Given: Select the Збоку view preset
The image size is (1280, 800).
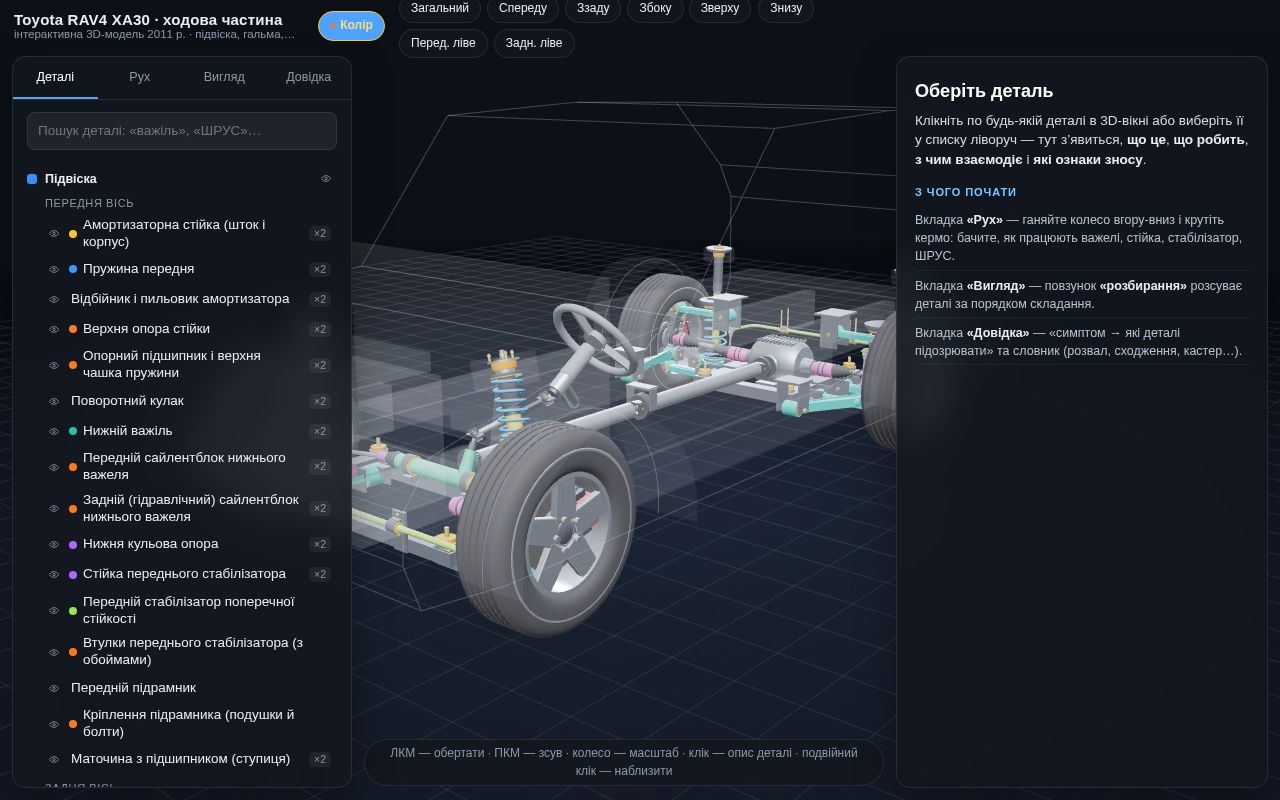Looking at the screenshot, I should pyautogui.click(x=655, y=9).
